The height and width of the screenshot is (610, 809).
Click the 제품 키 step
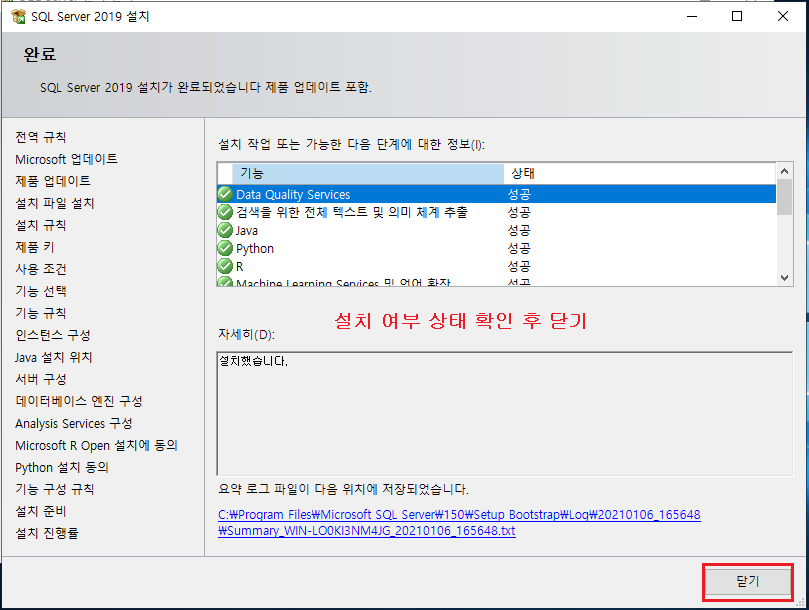pos(35,247)
